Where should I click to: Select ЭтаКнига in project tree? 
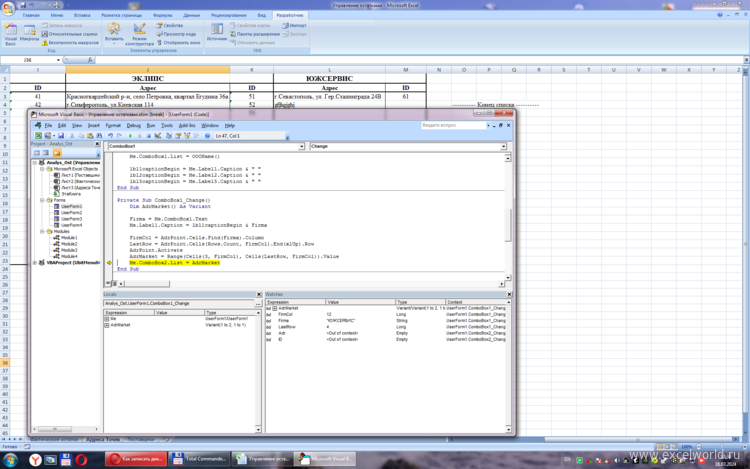(x=71, y=194)
